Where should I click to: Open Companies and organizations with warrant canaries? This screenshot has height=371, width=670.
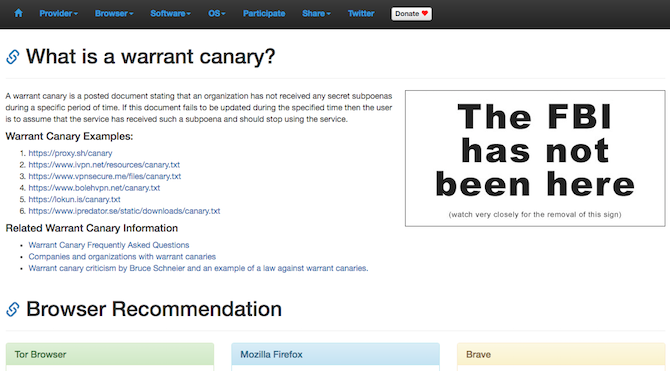click(122, 256)
